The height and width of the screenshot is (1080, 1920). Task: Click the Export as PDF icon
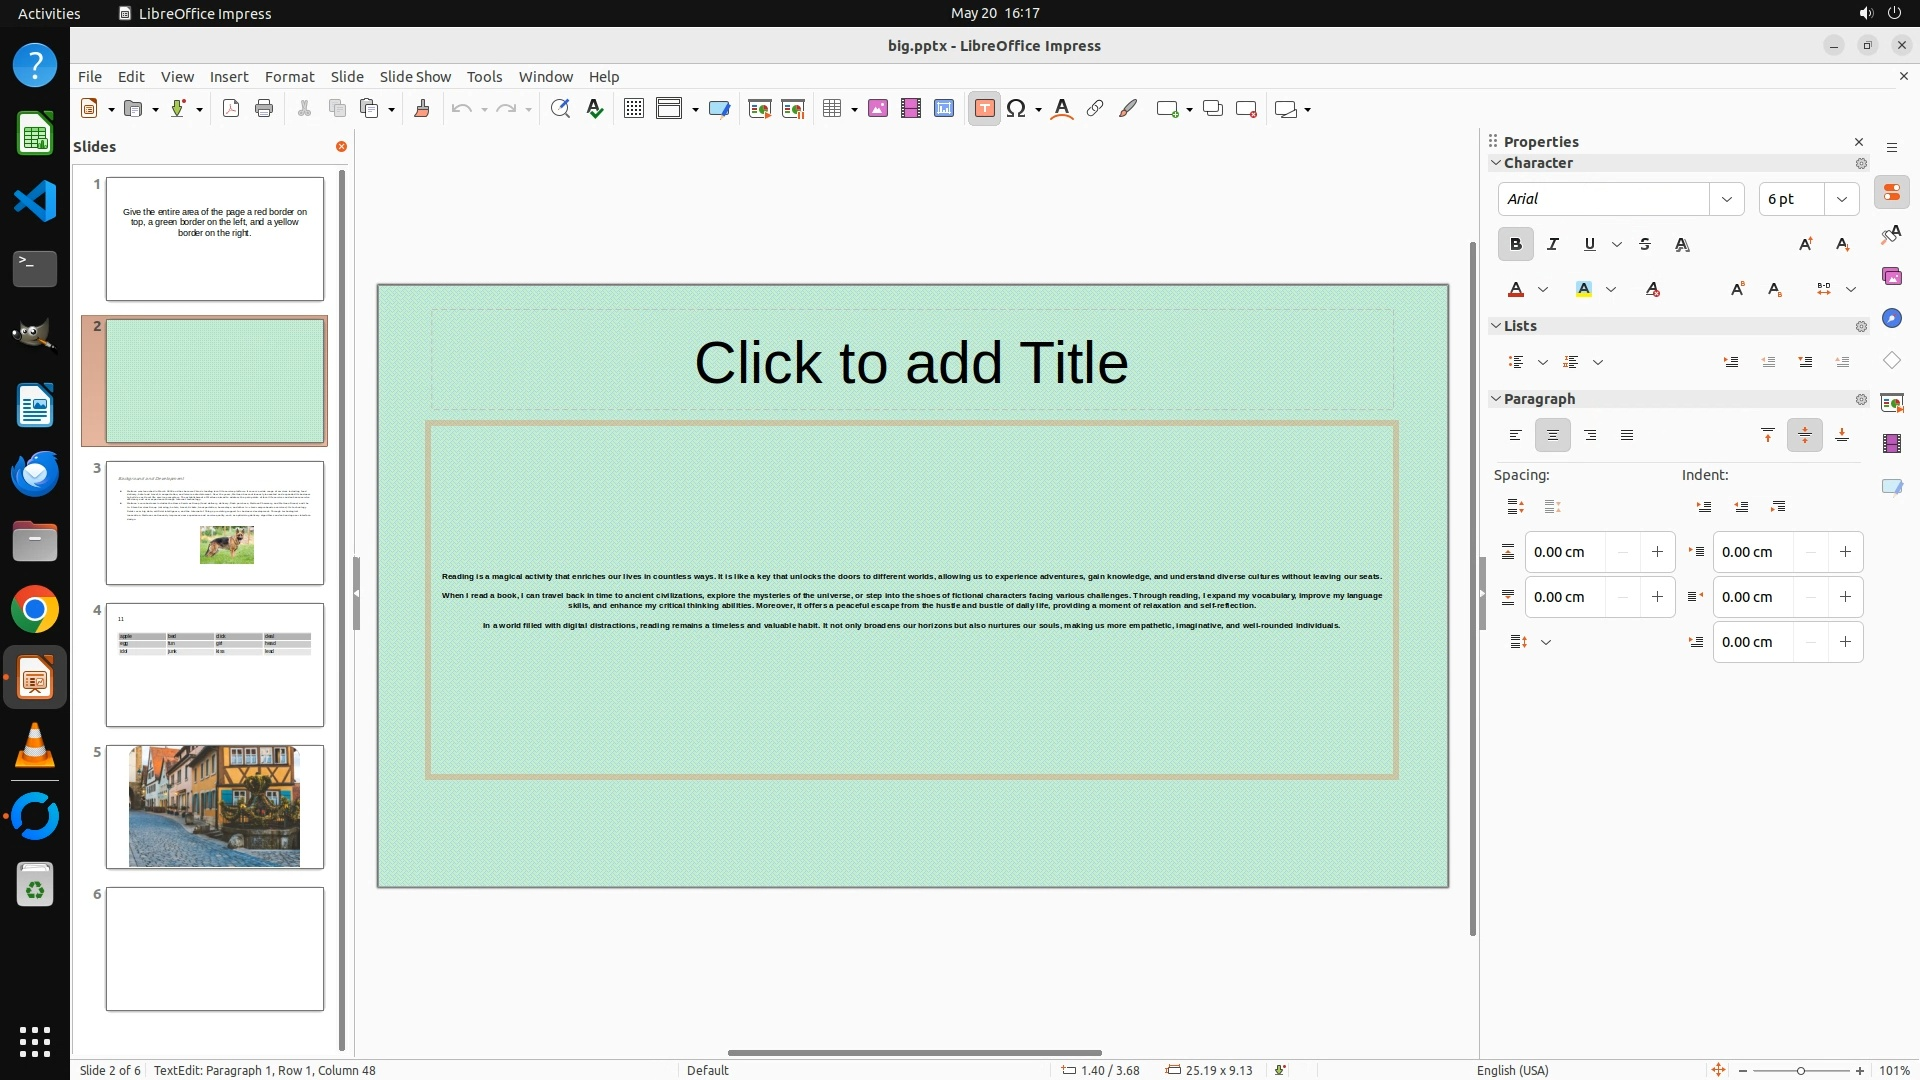pyautogui.click(x=231, y=109)
